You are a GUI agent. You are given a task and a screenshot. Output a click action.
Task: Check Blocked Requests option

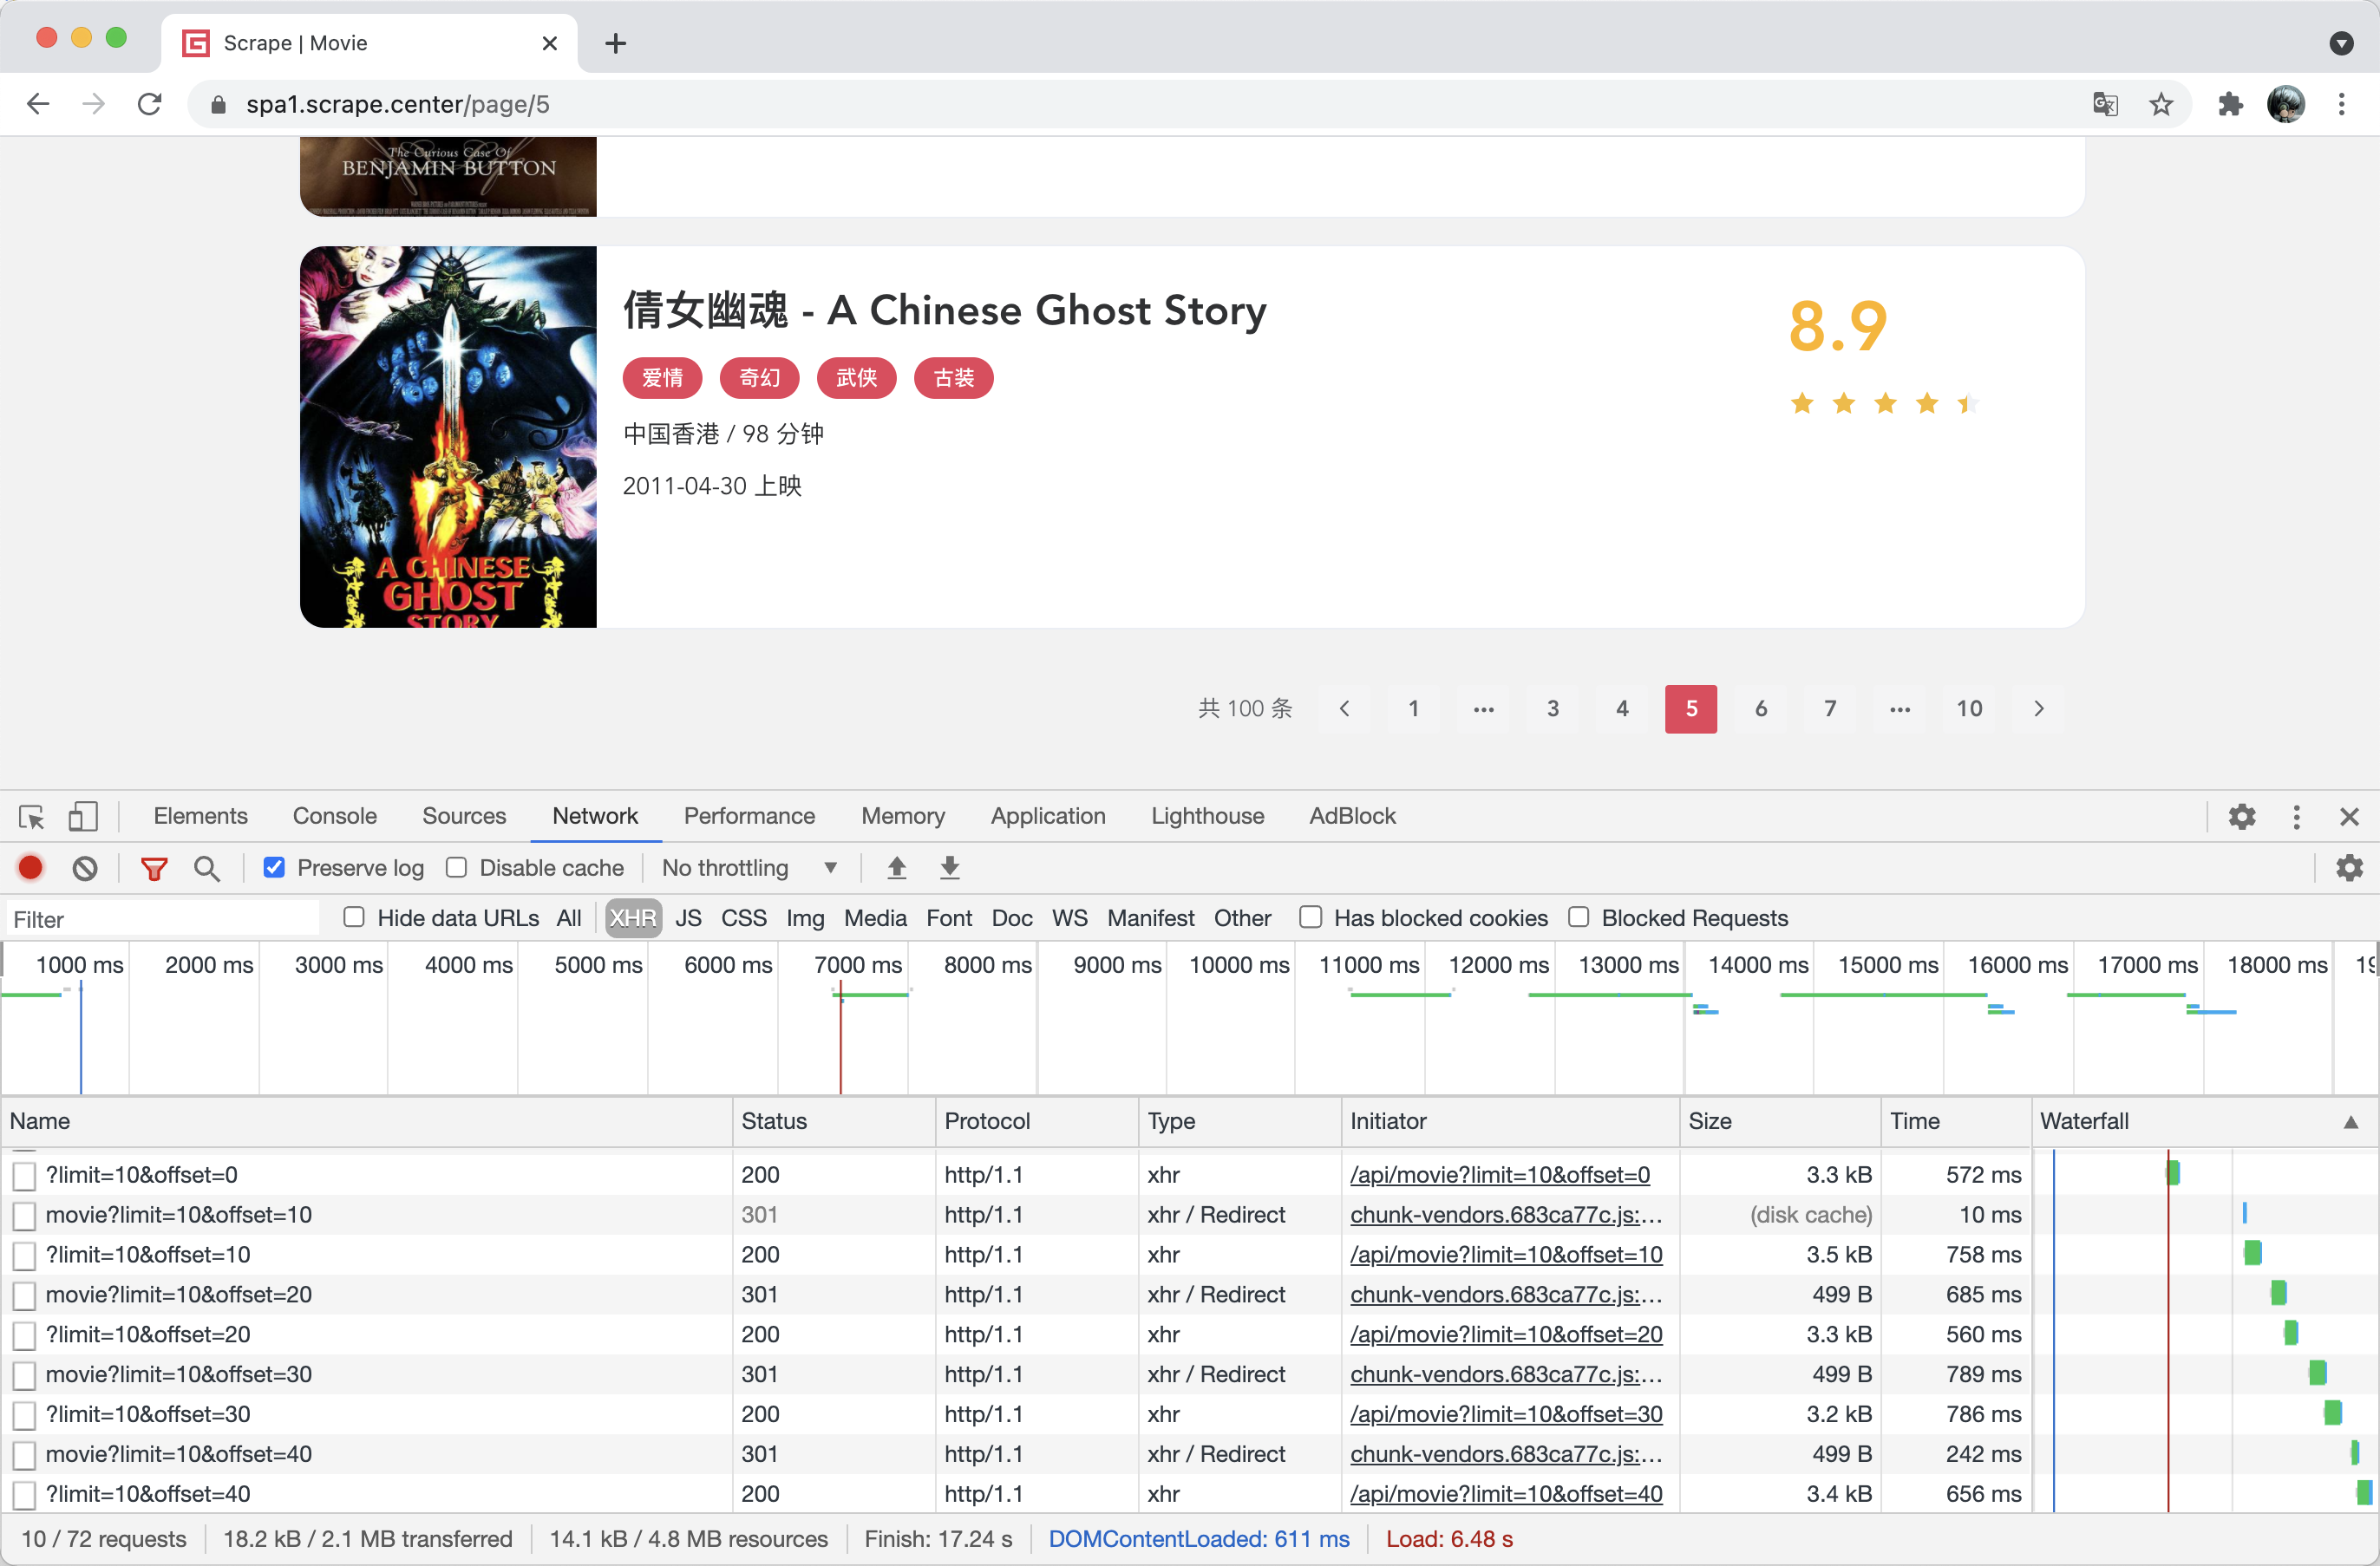1579,918
